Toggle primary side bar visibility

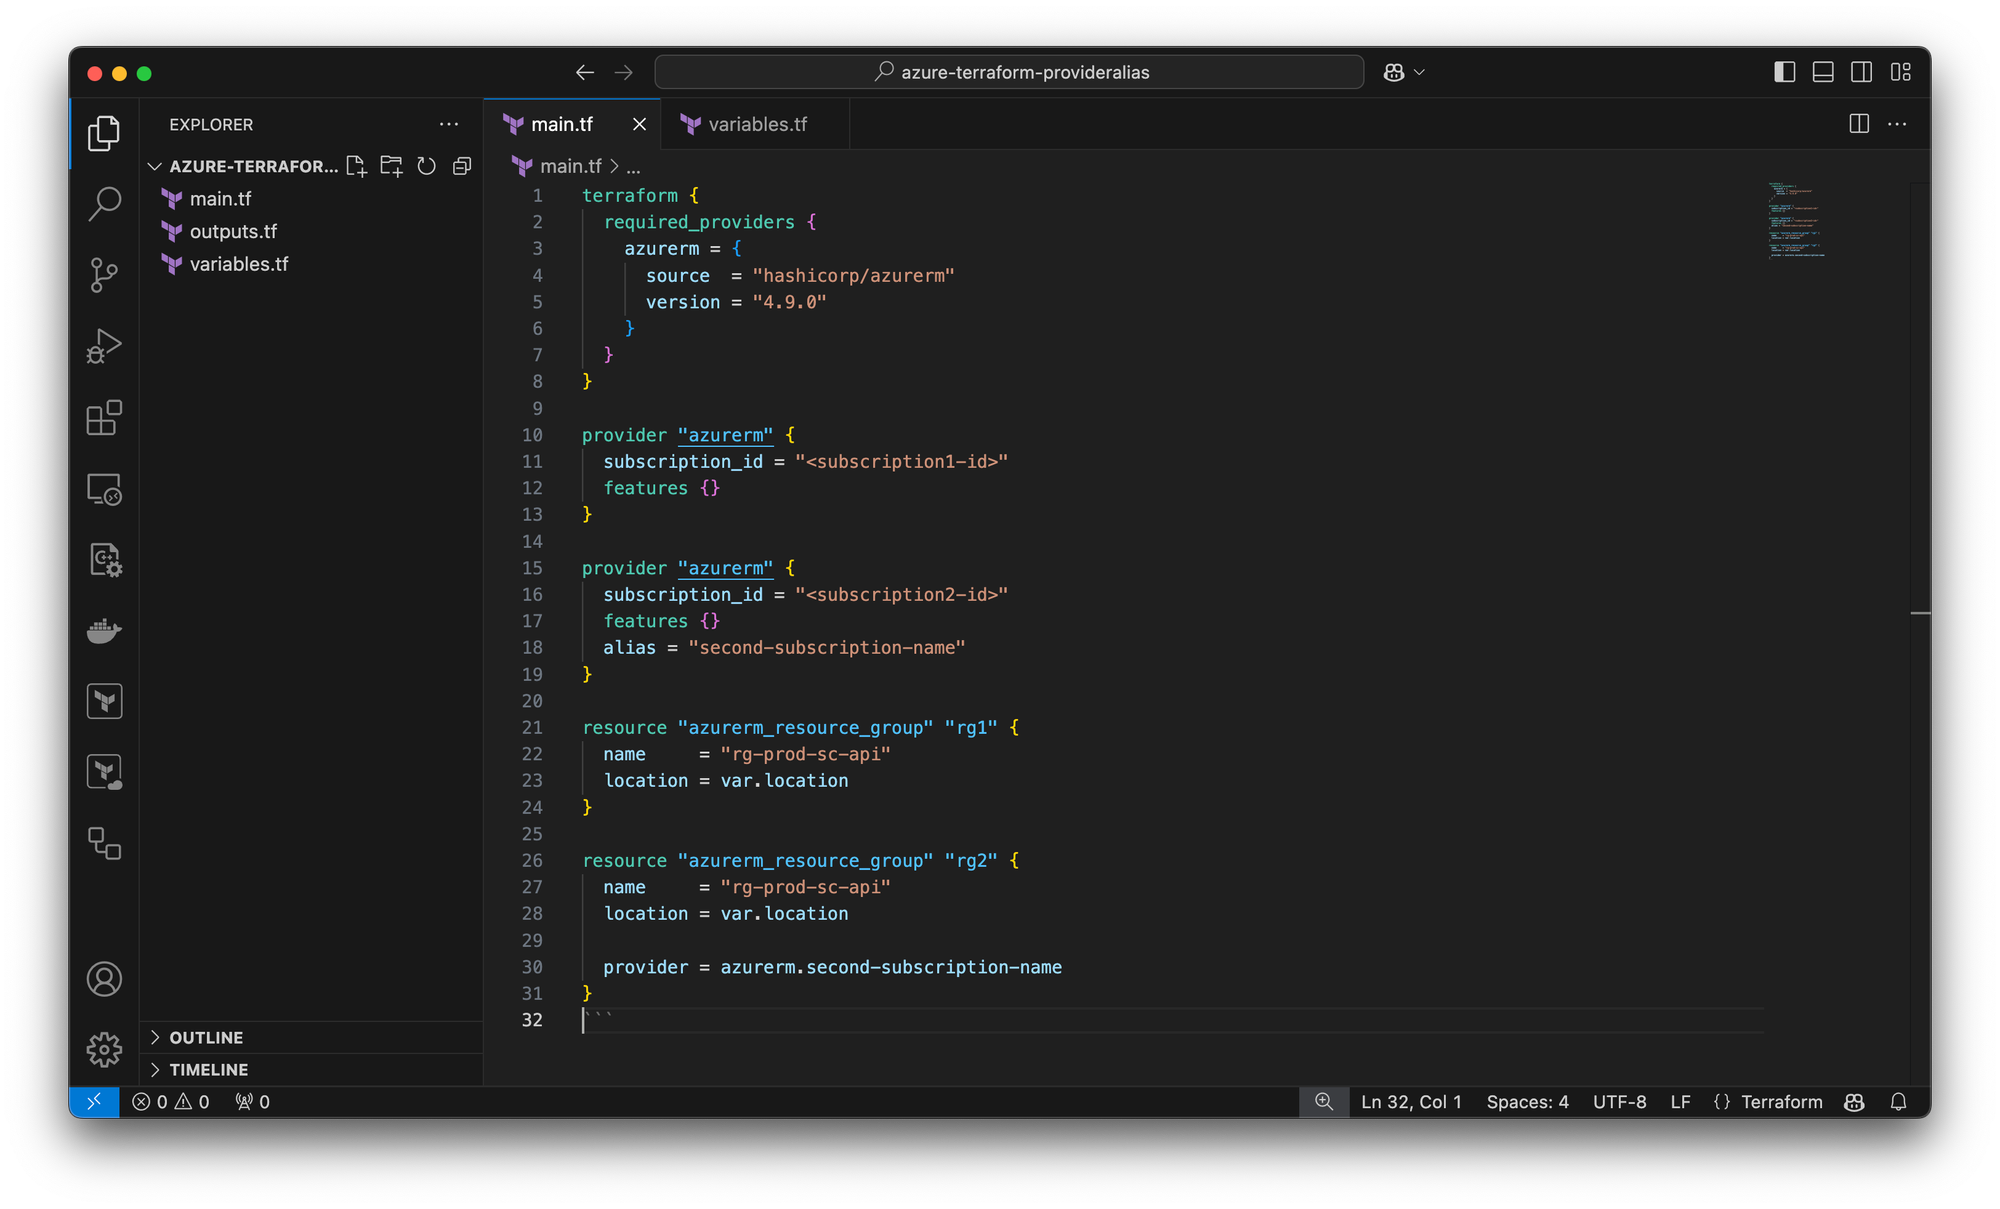point(1785,72)
